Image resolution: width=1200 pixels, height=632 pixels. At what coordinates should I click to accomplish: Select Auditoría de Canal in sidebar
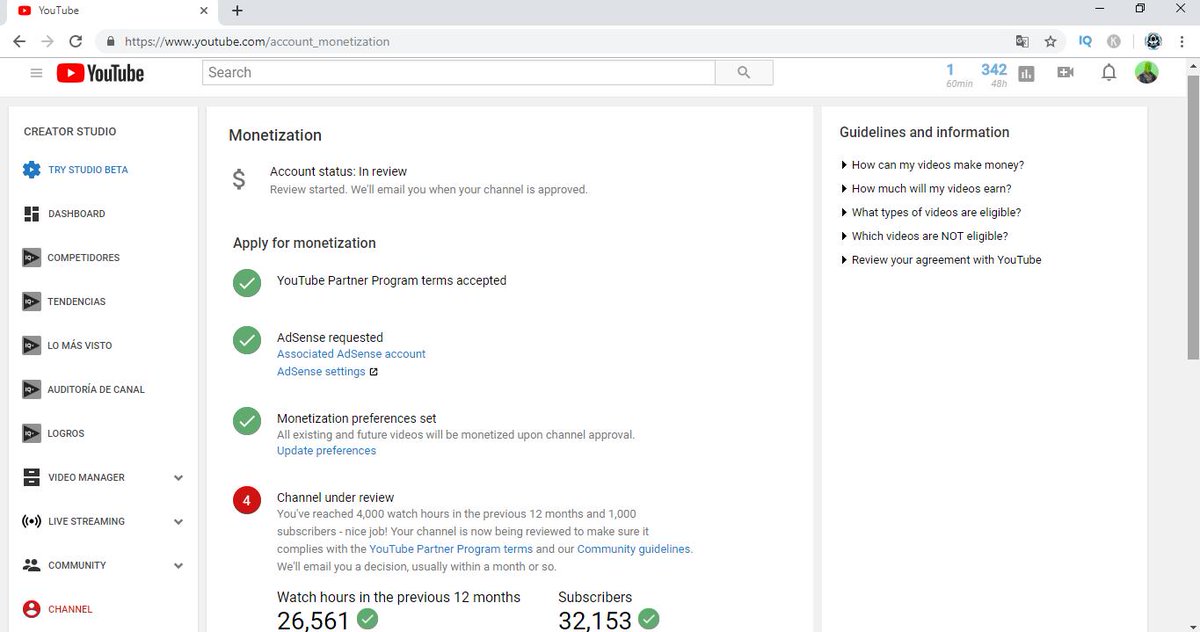[x=96, y=390]
